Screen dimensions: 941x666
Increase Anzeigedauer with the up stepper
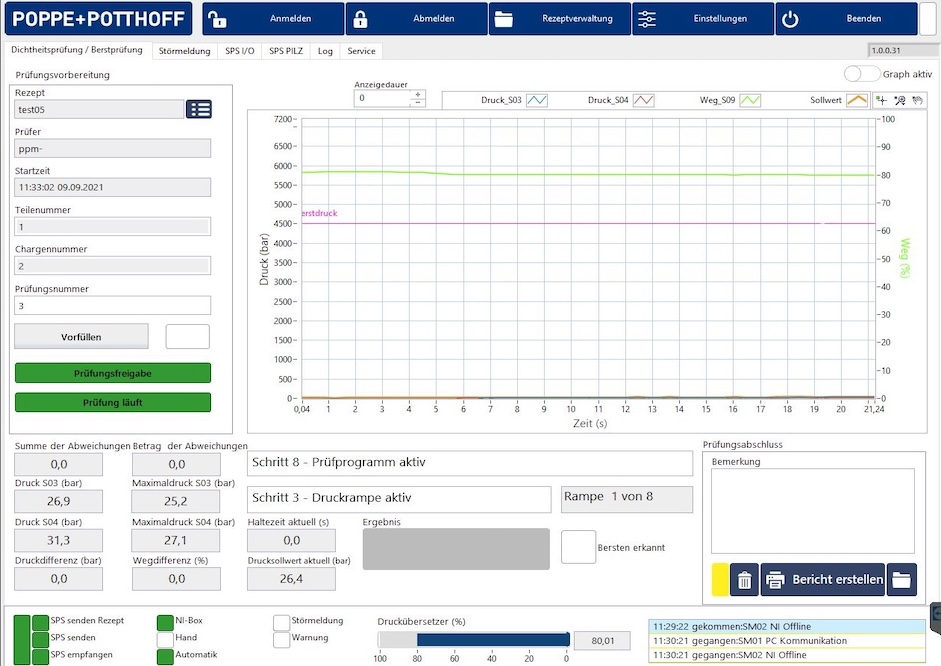tap(418, 95)
